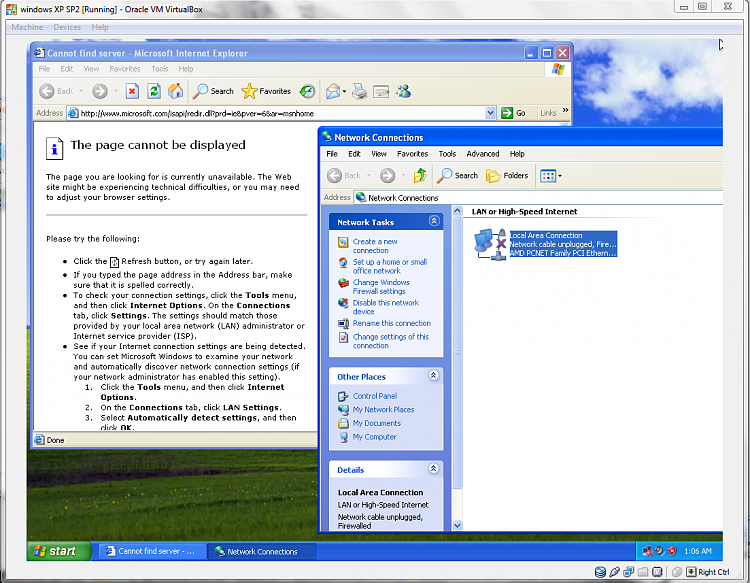Click the Print icon in Internet Explorer
The height and width of the screenshot is (583, 750).
(x=360, y=91)
